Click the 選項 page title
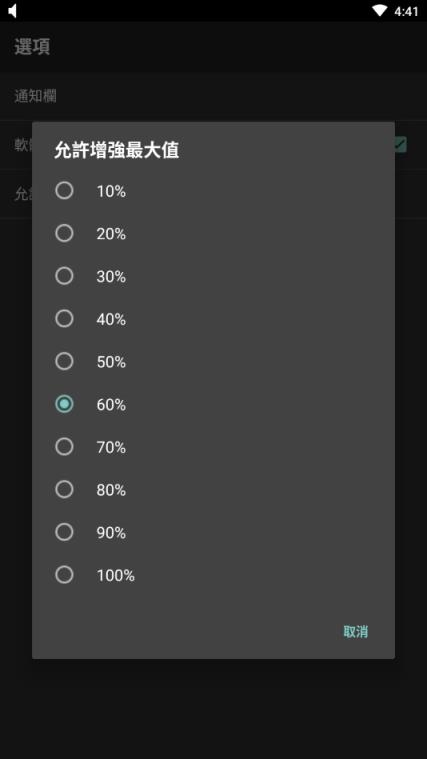The width and height of the screenshot is (427, 759). click(x=32, y=46)
